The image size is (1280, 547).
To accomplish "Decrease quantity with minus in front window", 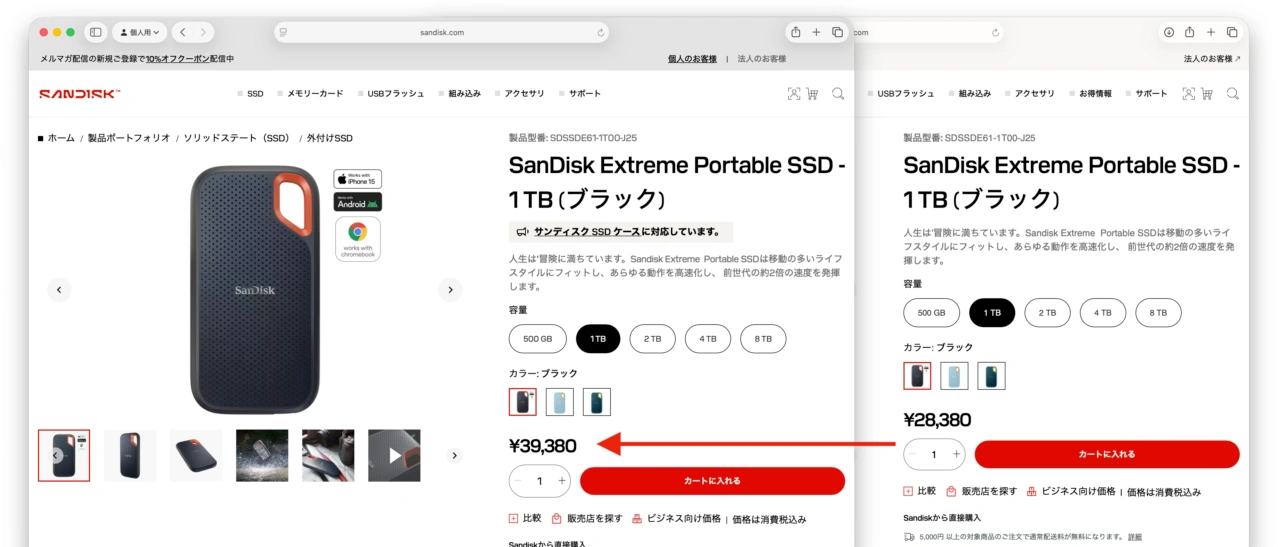I will tap(518, 481).
